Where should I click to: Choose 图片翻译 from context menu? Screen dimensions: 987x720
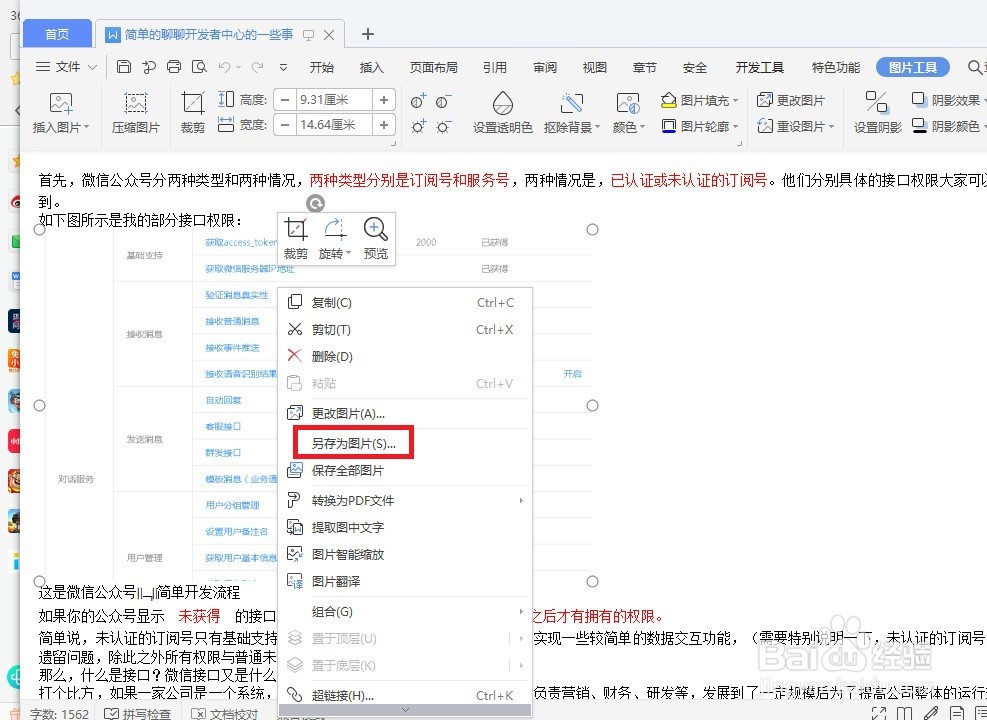(x=405, y=582)
